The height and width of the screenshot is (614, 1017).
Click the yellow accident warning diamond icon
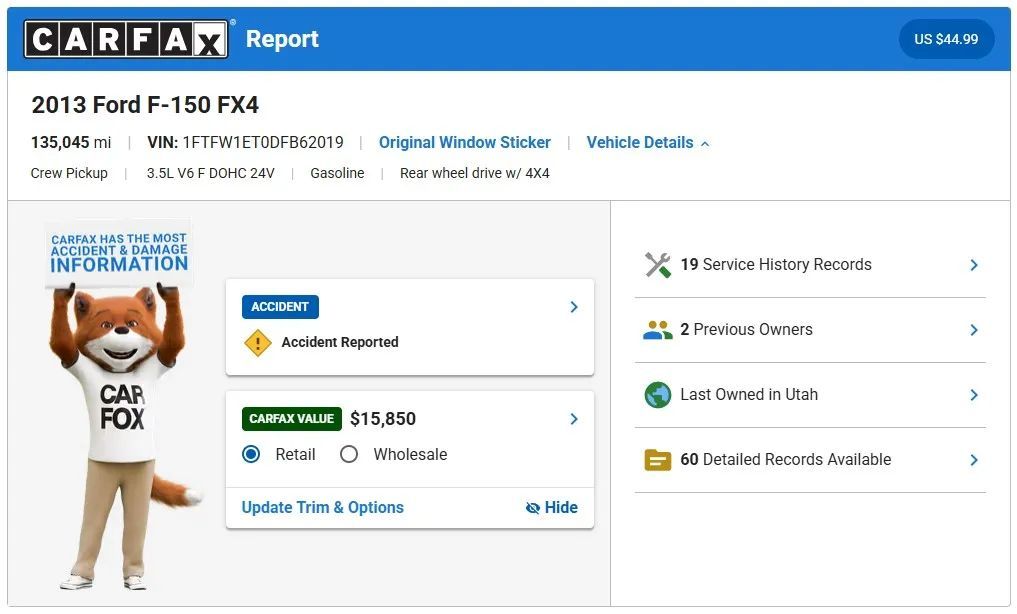tap(257, 343)
